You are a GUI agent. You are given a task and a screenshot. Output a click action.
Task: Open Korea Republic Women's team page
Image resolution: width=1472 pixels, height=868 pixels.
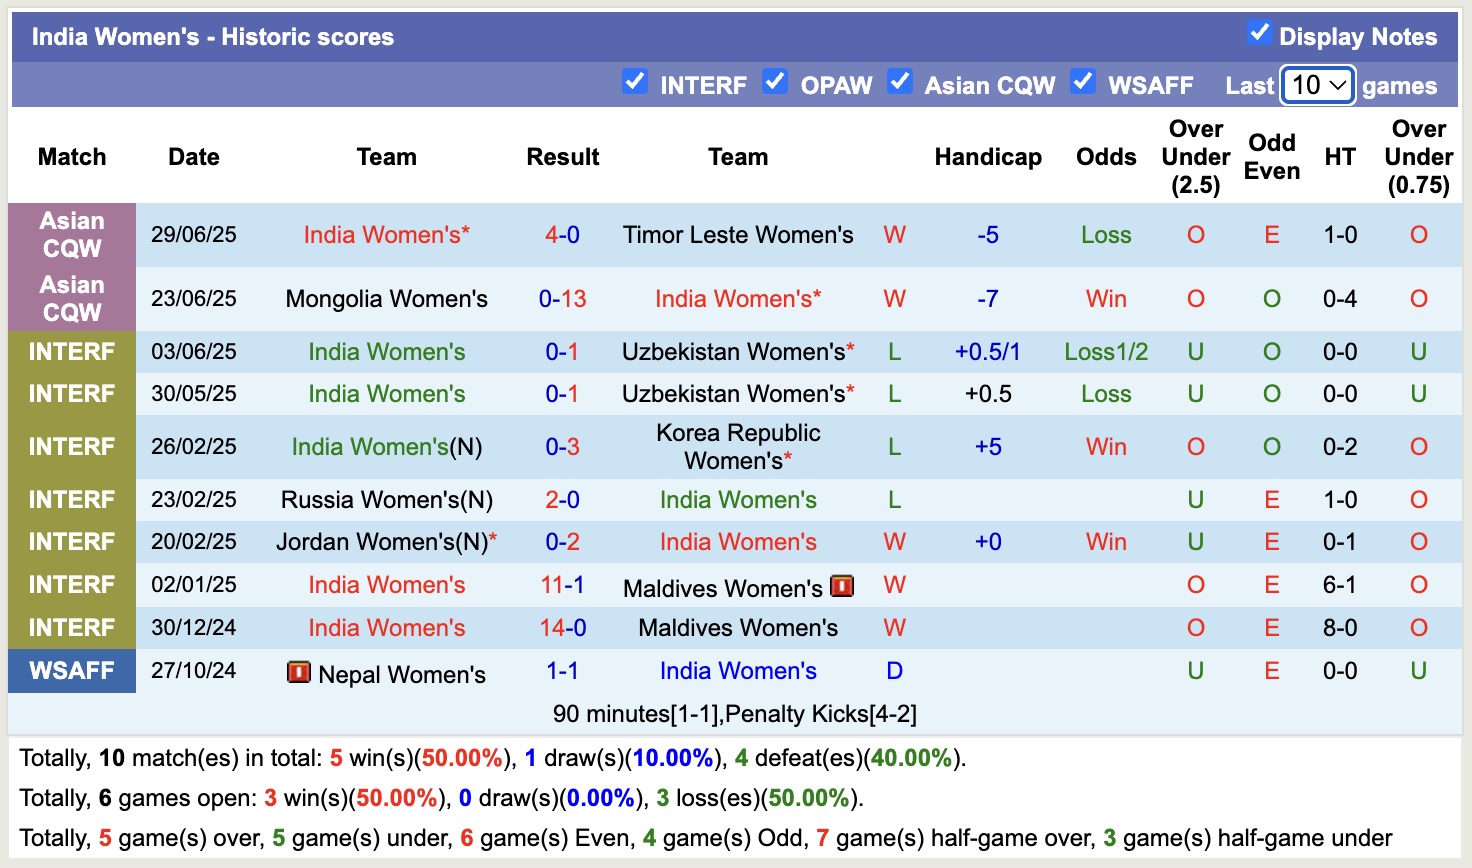[738, 447]
